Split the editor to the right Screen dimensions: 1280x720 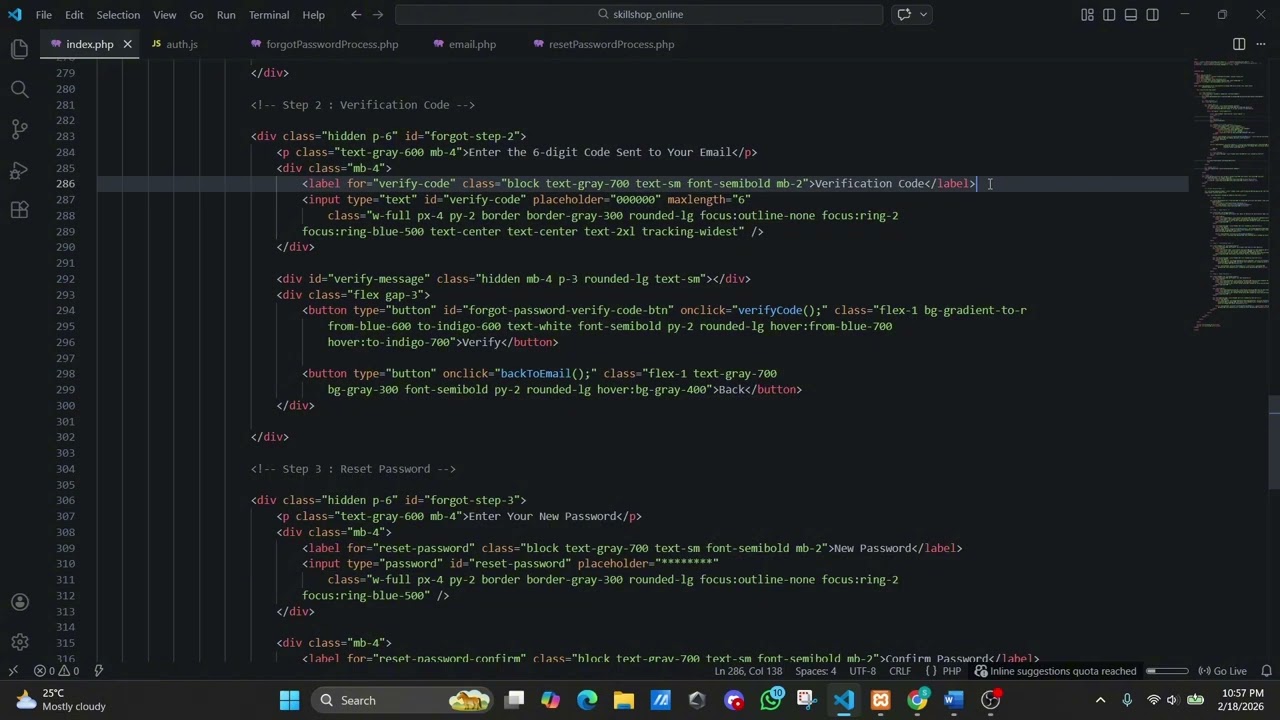point(1239,44)
